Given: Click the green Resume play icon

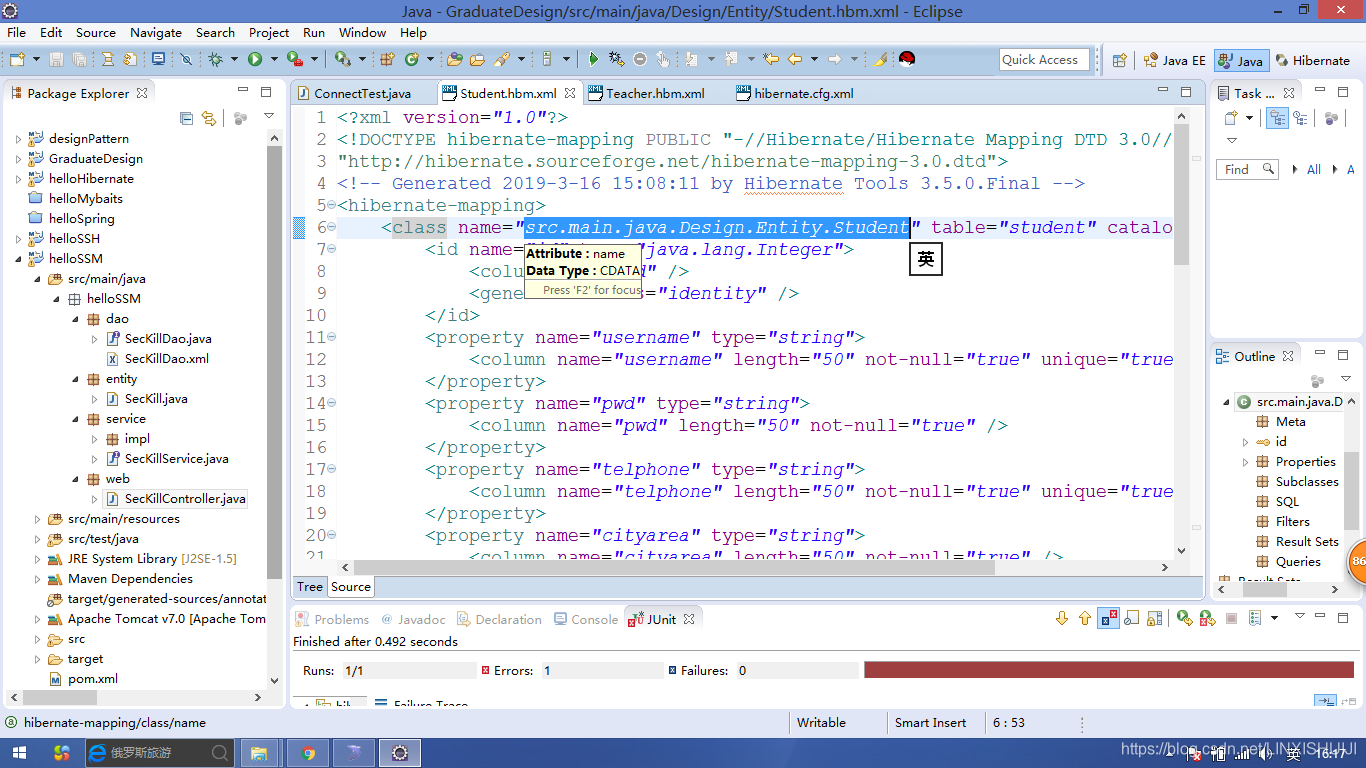Looking at the screenshot, I should [593, 60].
